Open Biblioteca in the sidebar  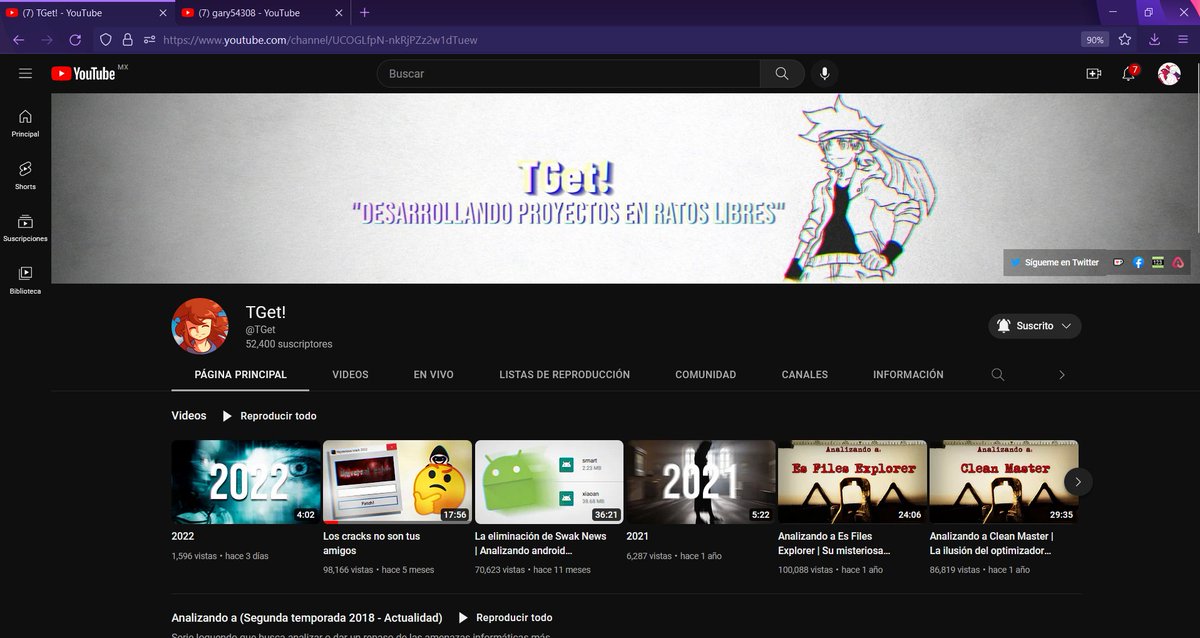click(25, 280)
